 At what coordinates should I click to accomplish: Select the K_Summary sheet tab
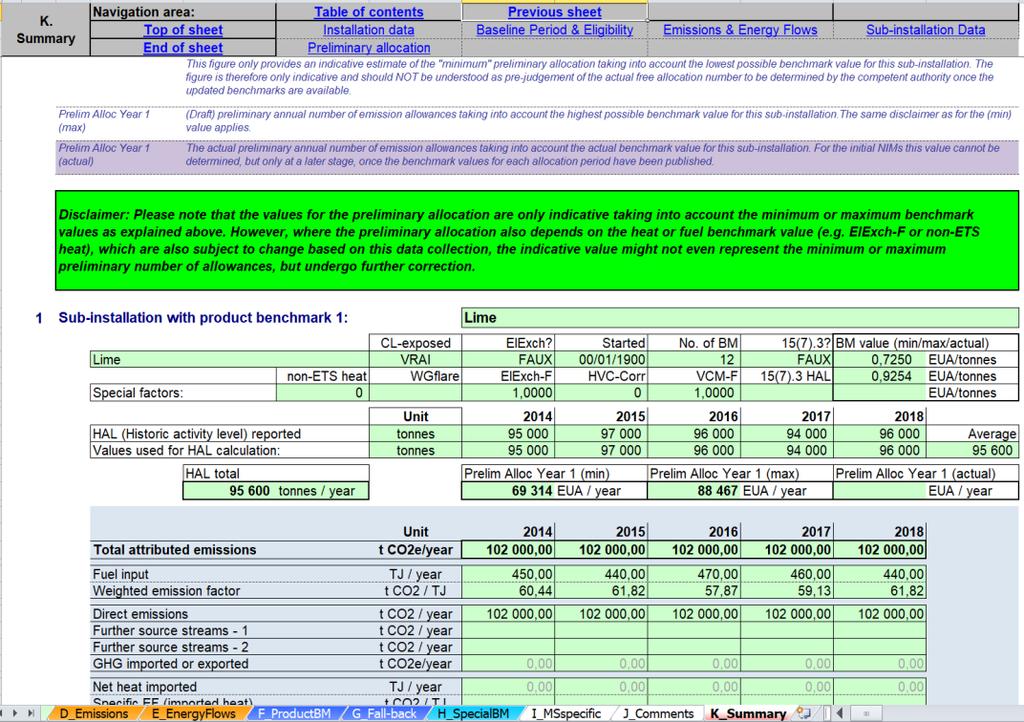pyautogui.click(x=748, y=714)
